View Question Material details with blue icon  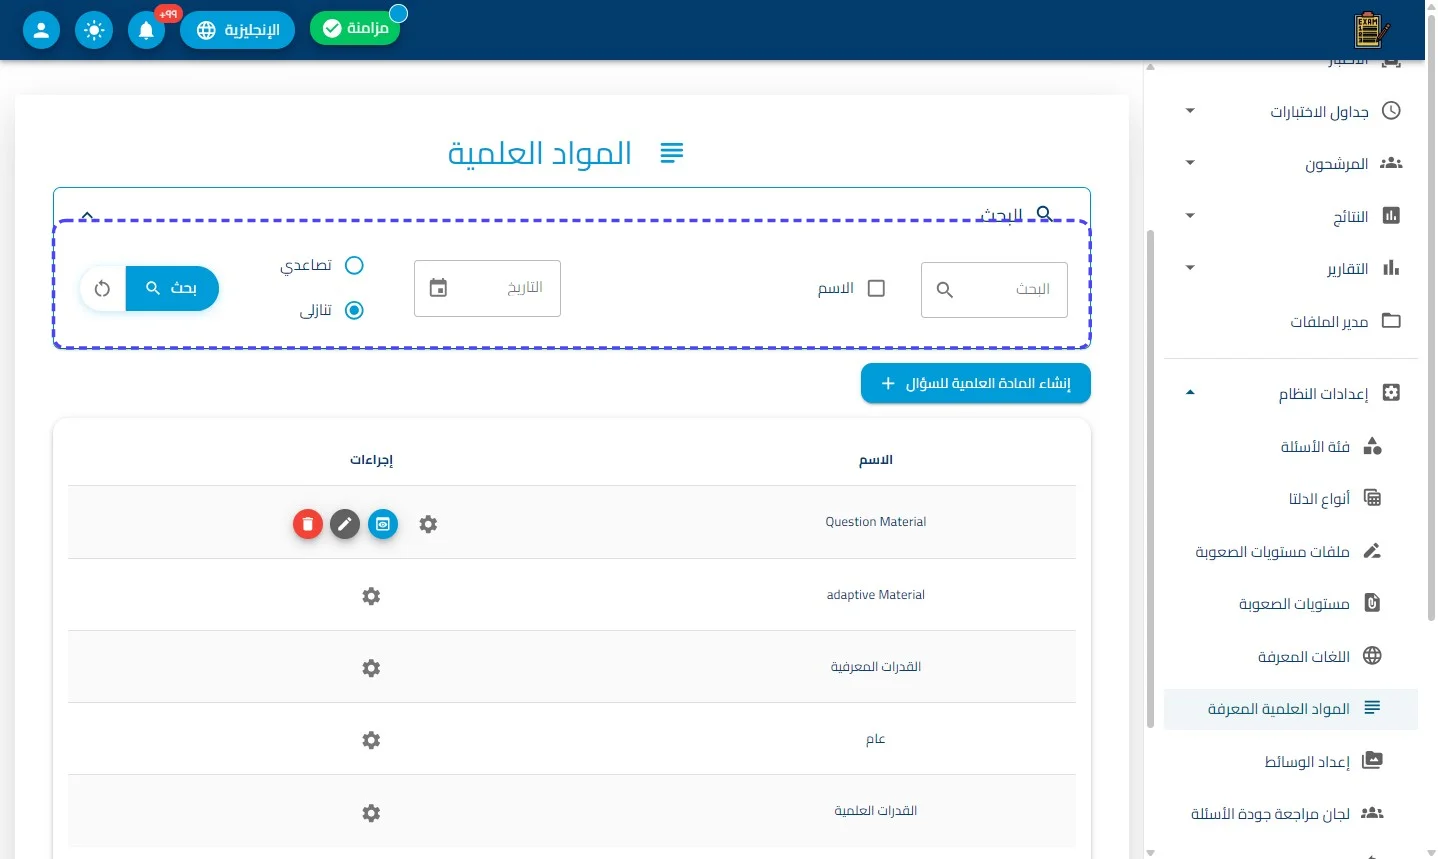pyautogui.click(x=383, y=524)
